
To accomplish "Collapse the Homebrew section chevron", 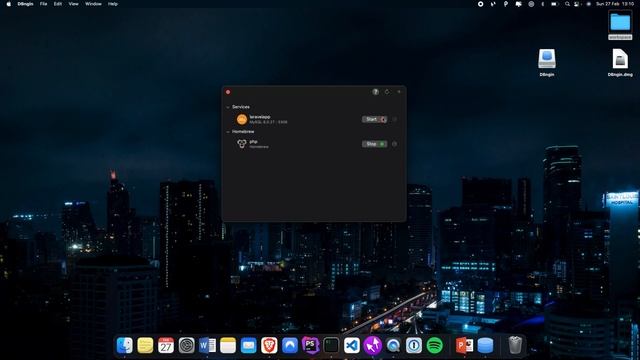I will point(228,132).
